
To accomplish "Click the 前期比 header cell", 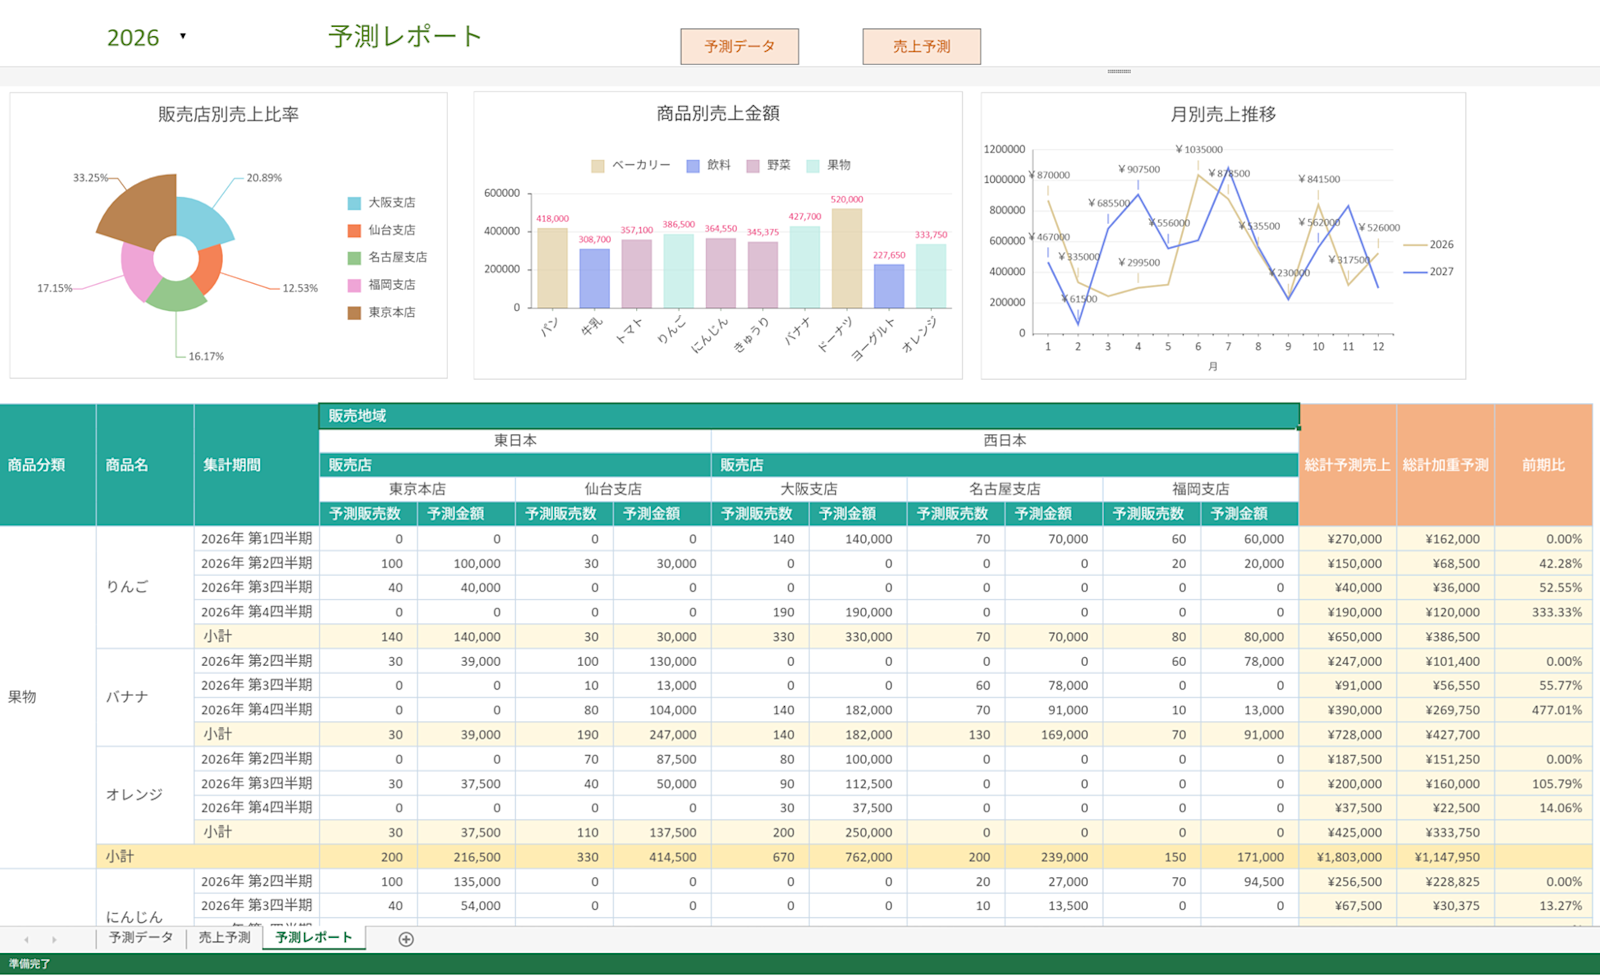I will [1544, 465].
